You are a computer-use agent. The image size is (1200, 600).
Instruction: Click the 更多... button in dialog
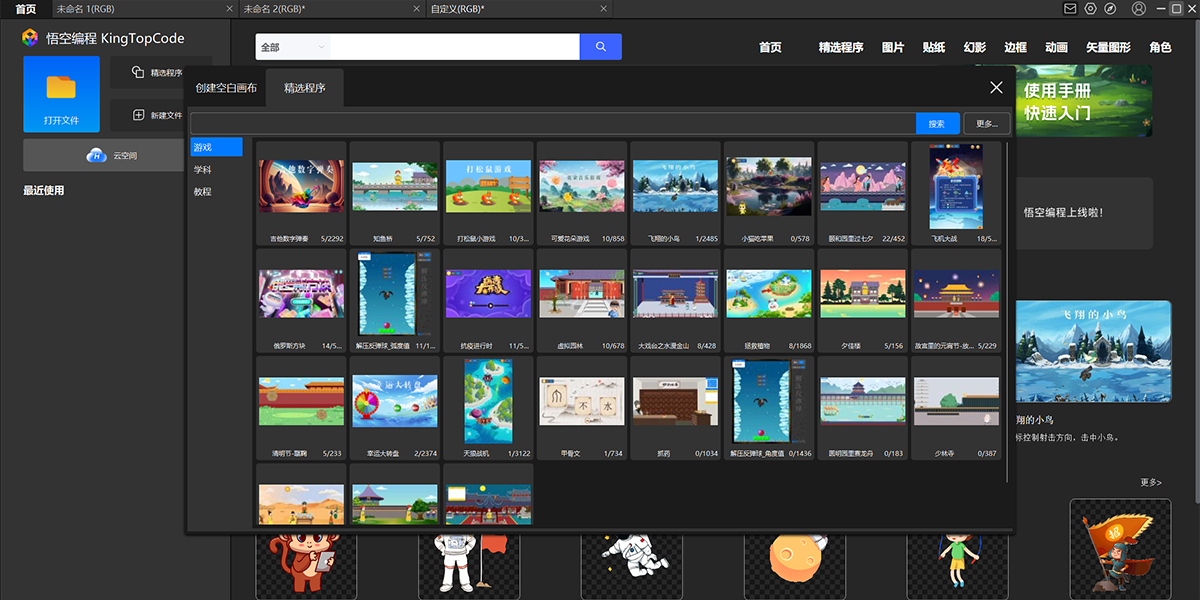pyautogui.click(x=987, y=123)
